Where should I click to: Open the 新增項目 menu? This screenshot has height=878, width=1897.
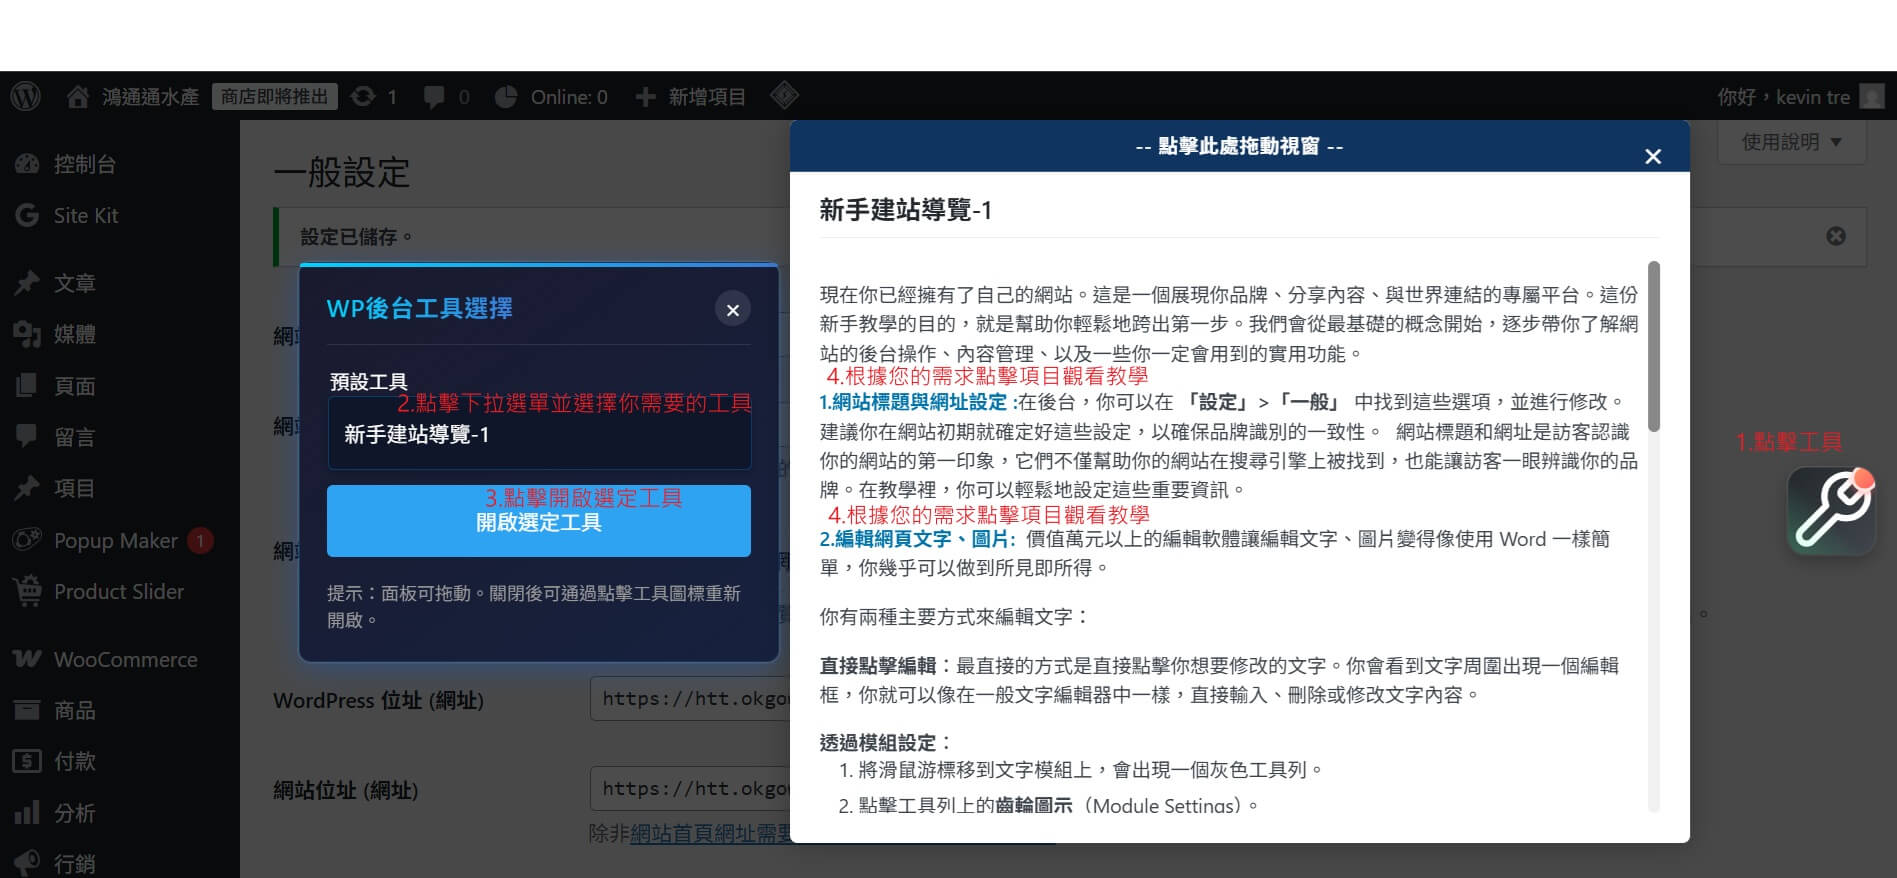(707, 97)
